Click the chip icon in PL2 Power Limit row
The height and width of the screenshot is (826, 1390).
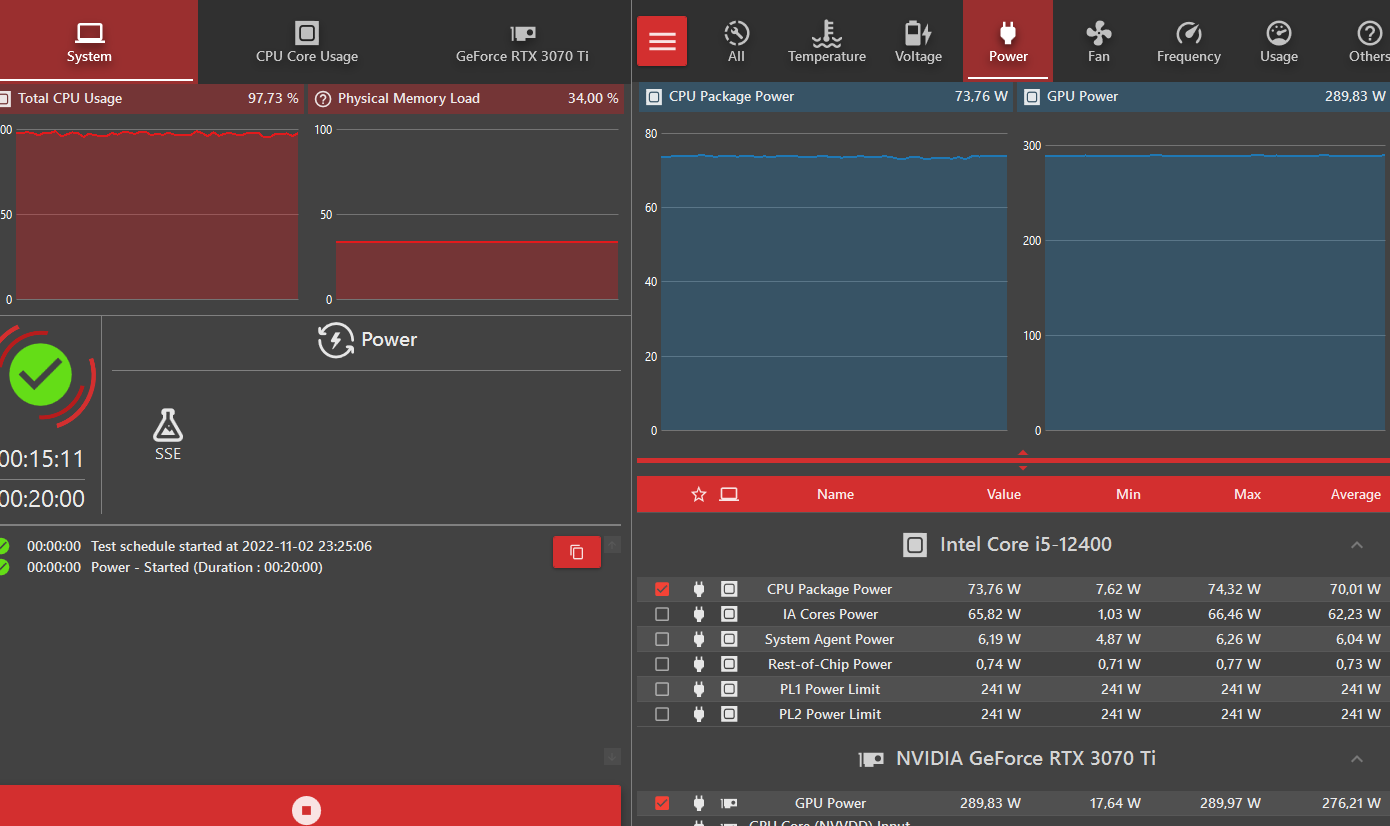click(x=729, y=714)
